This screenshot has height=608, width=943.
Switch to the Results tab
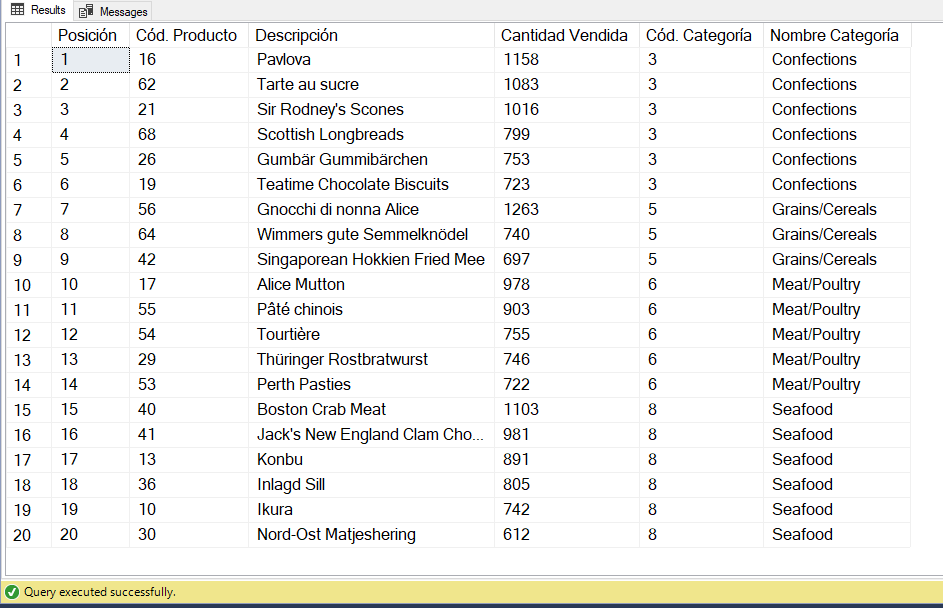click(x=38, y=10)
